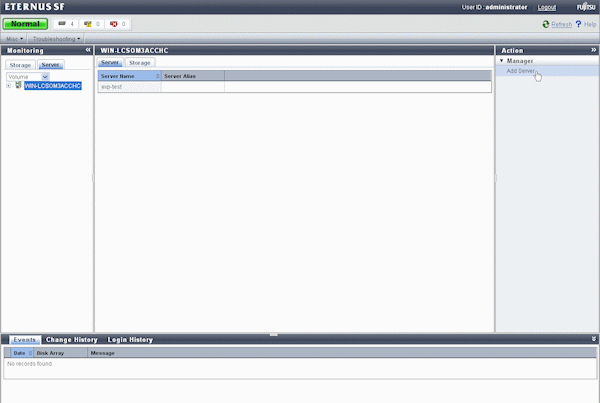
Task: Open the information events counter icon
Action: pos(62,24)
